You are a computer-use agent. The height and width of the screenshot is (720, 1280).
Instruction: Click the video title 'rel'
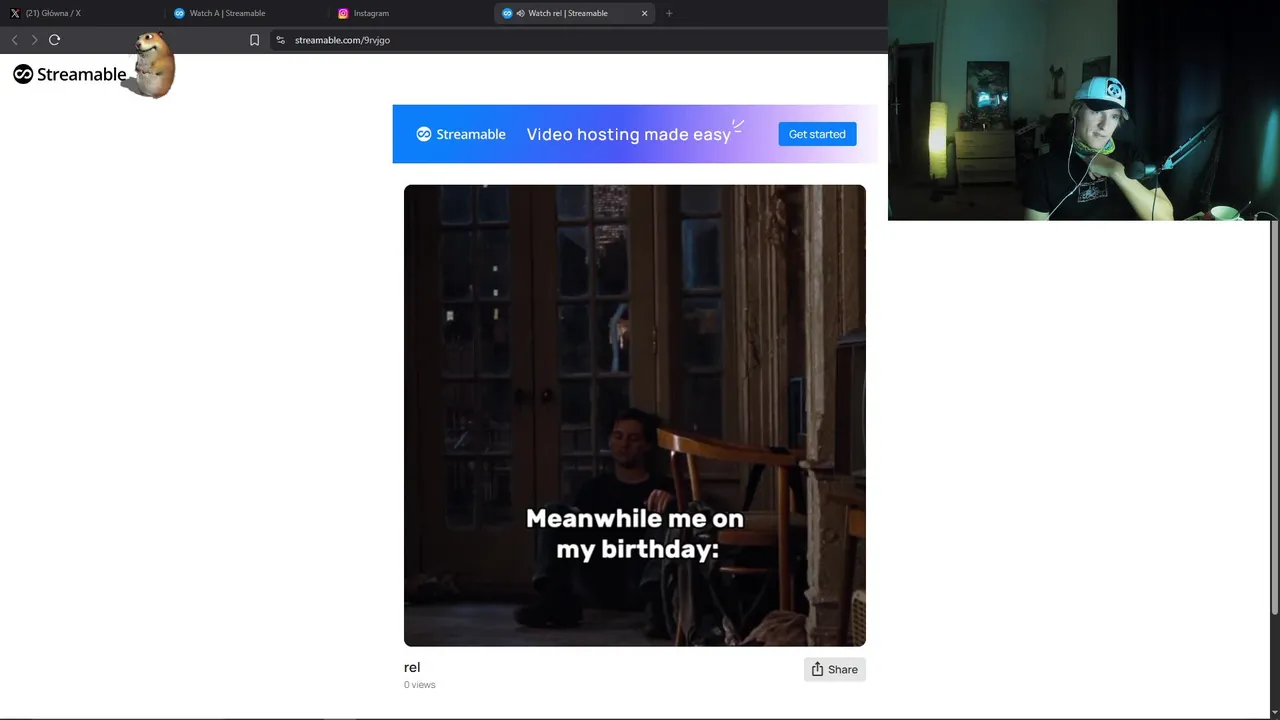coord(412,667)
